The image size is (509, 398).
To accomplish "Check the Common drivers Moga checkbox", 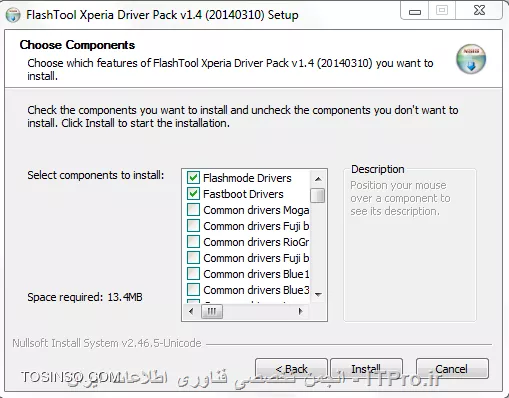I will (193, 210).
